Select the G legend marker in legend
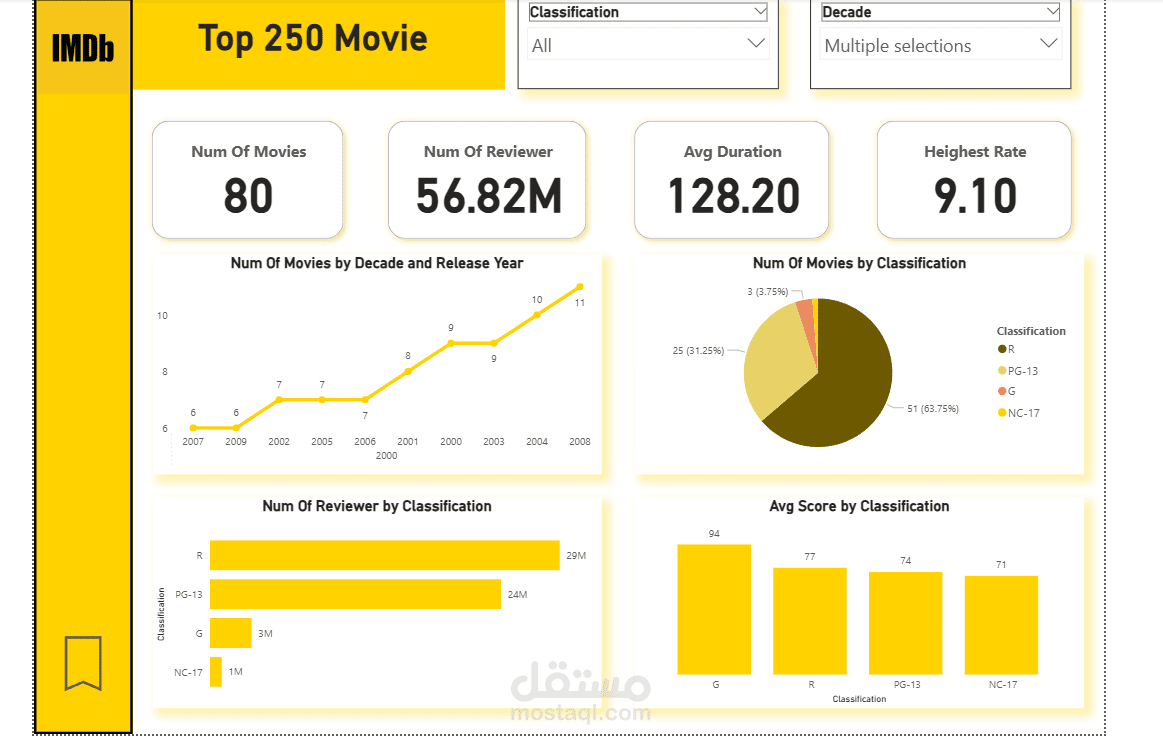Image resolution: width=1163 pixels, height=740 pixels. 1002,391
